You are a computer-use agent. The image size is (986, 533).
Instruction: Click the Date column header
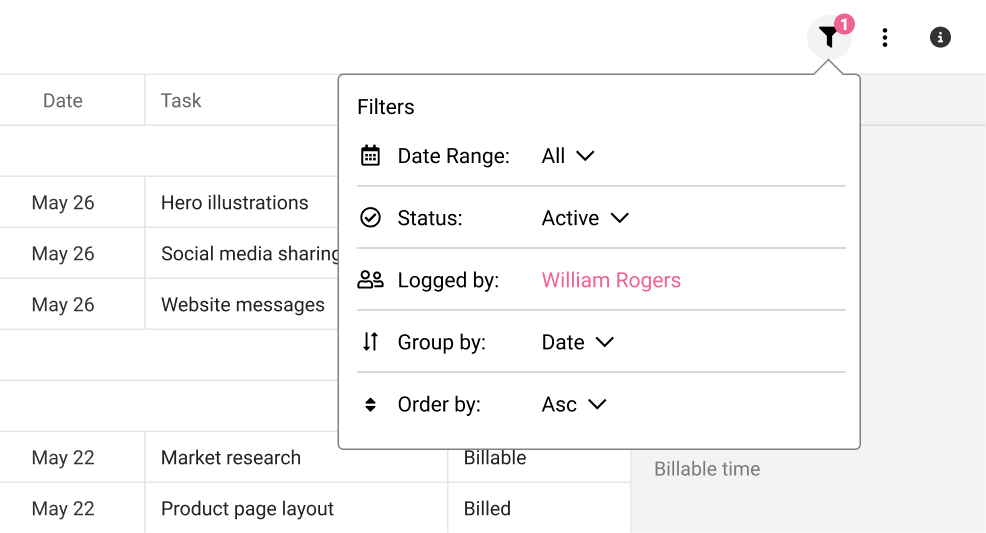pyautogui.click(x=63, y=101)
